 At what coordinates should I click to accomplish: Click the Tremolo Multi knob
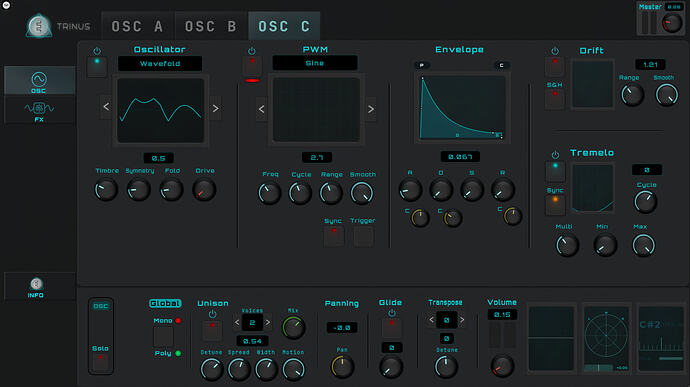(567, 245)
